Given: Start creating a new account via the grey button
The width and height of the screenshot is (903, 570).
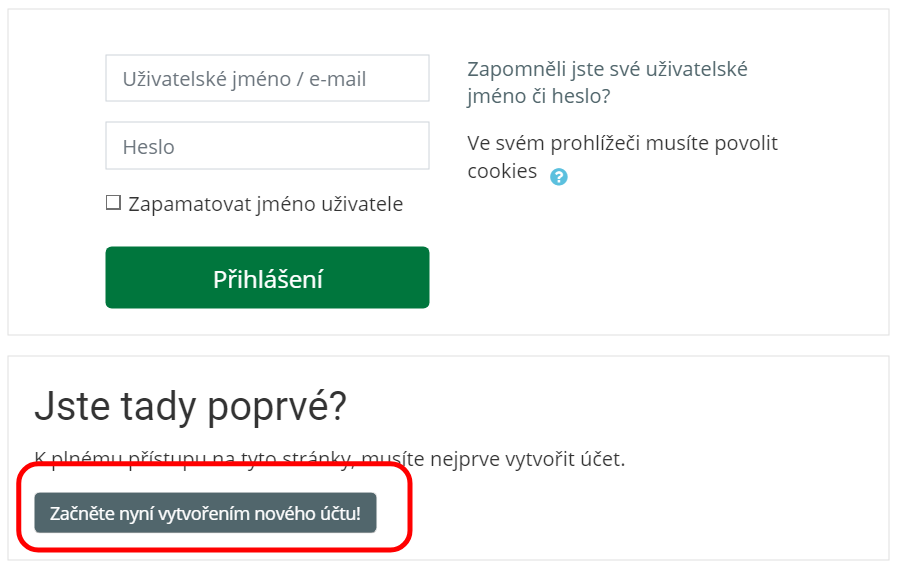Looking at the screenshot, I should pos(205,513).
